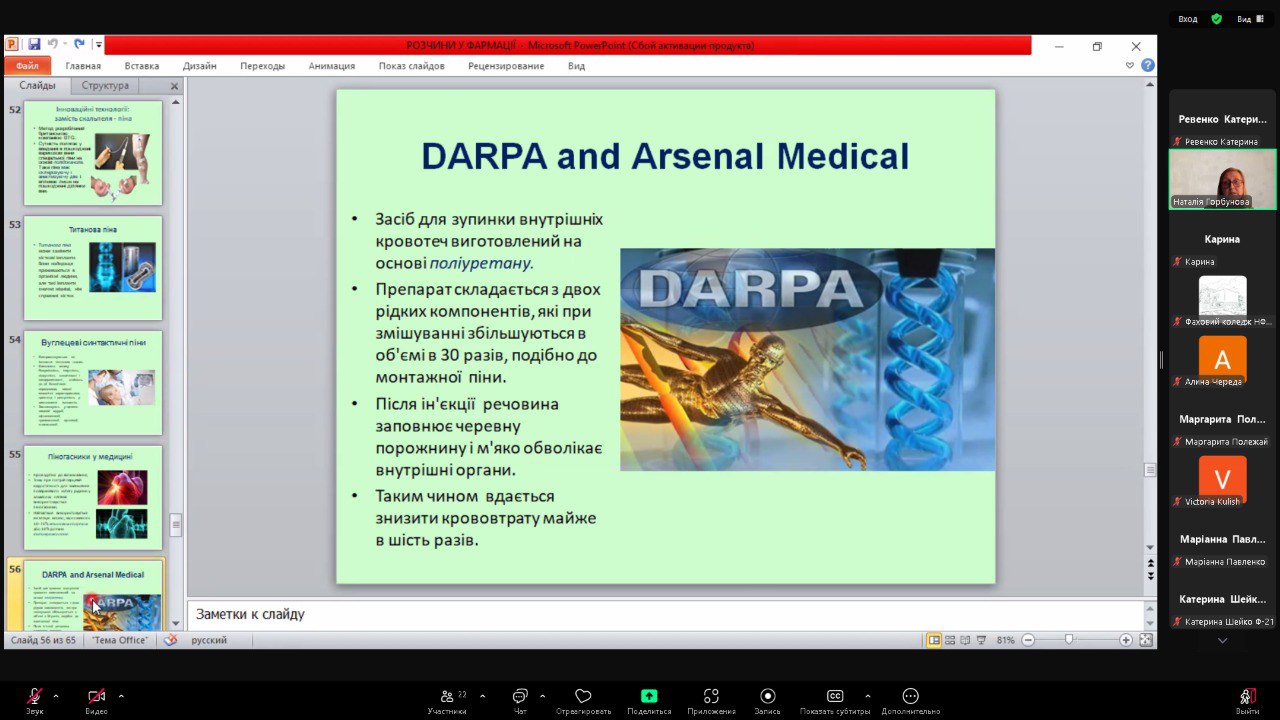Switch to the Слайды pane tab

37,86
